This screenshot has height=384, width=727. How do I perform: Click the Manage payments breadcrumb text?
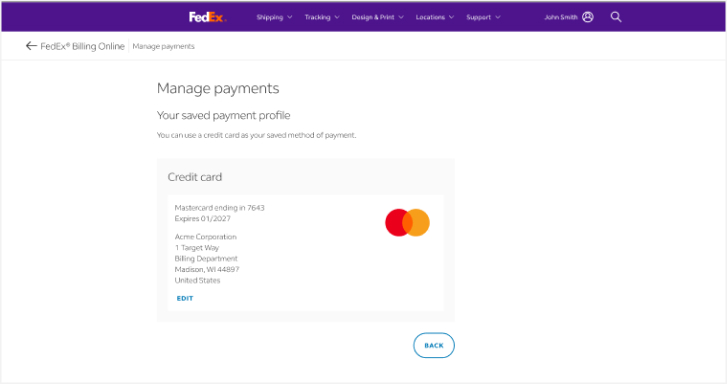coord(164,46)
